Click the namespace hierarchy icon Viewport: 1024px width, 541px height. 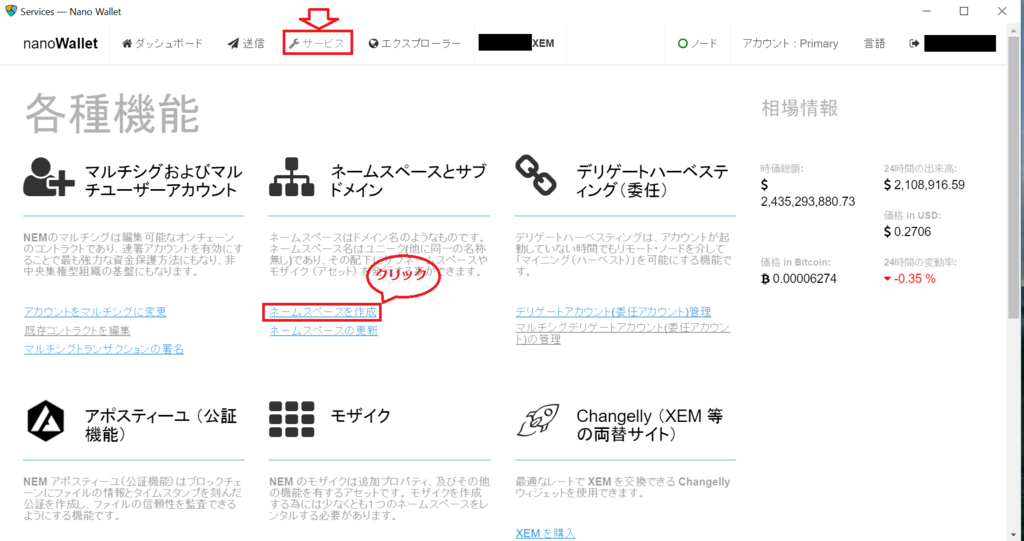click(x=291, y=177)
